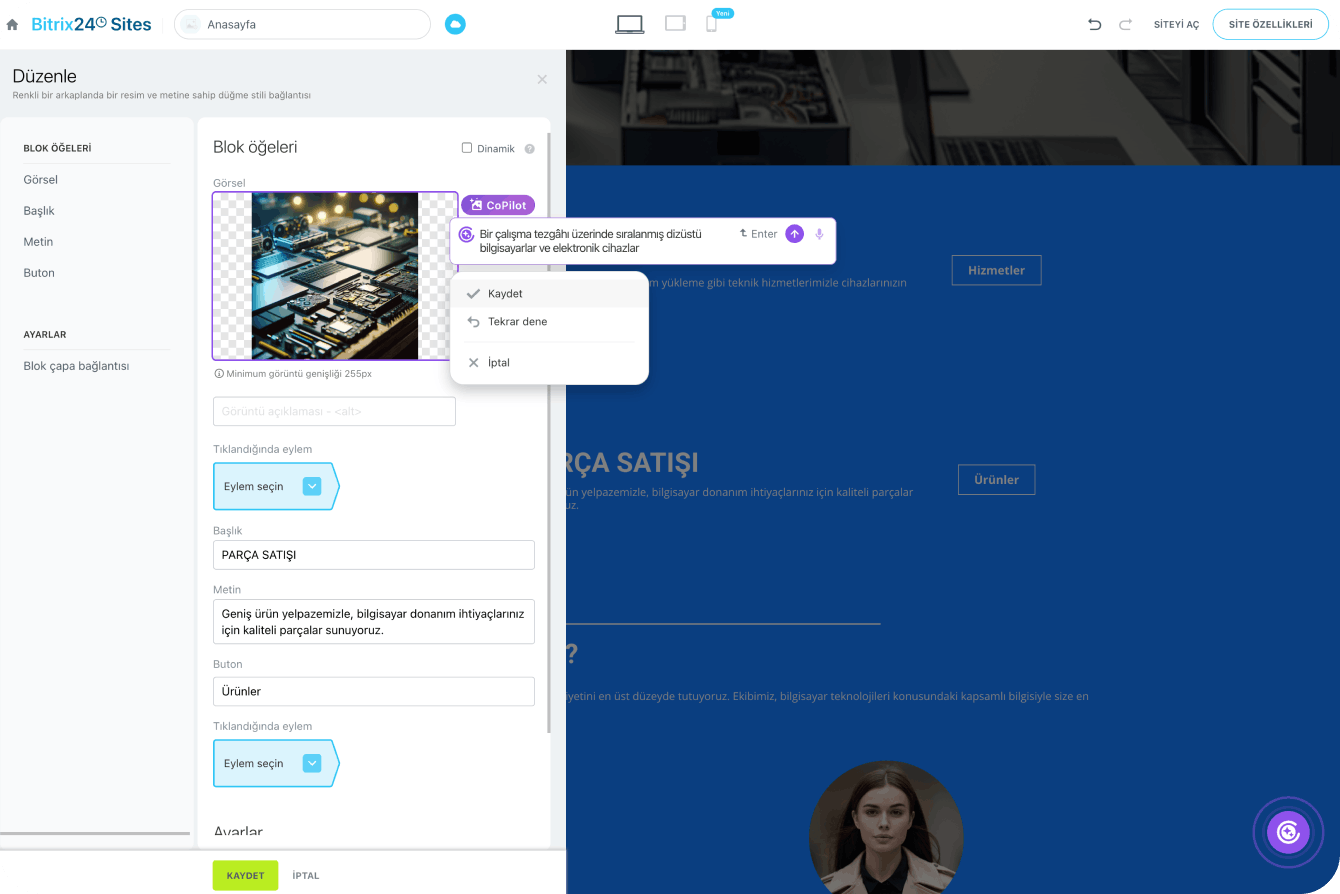The width and height of the screenshot is (1340, 894).
Task: Expand the first Eylem seçin dropdown
Action: tap(312, 486)
